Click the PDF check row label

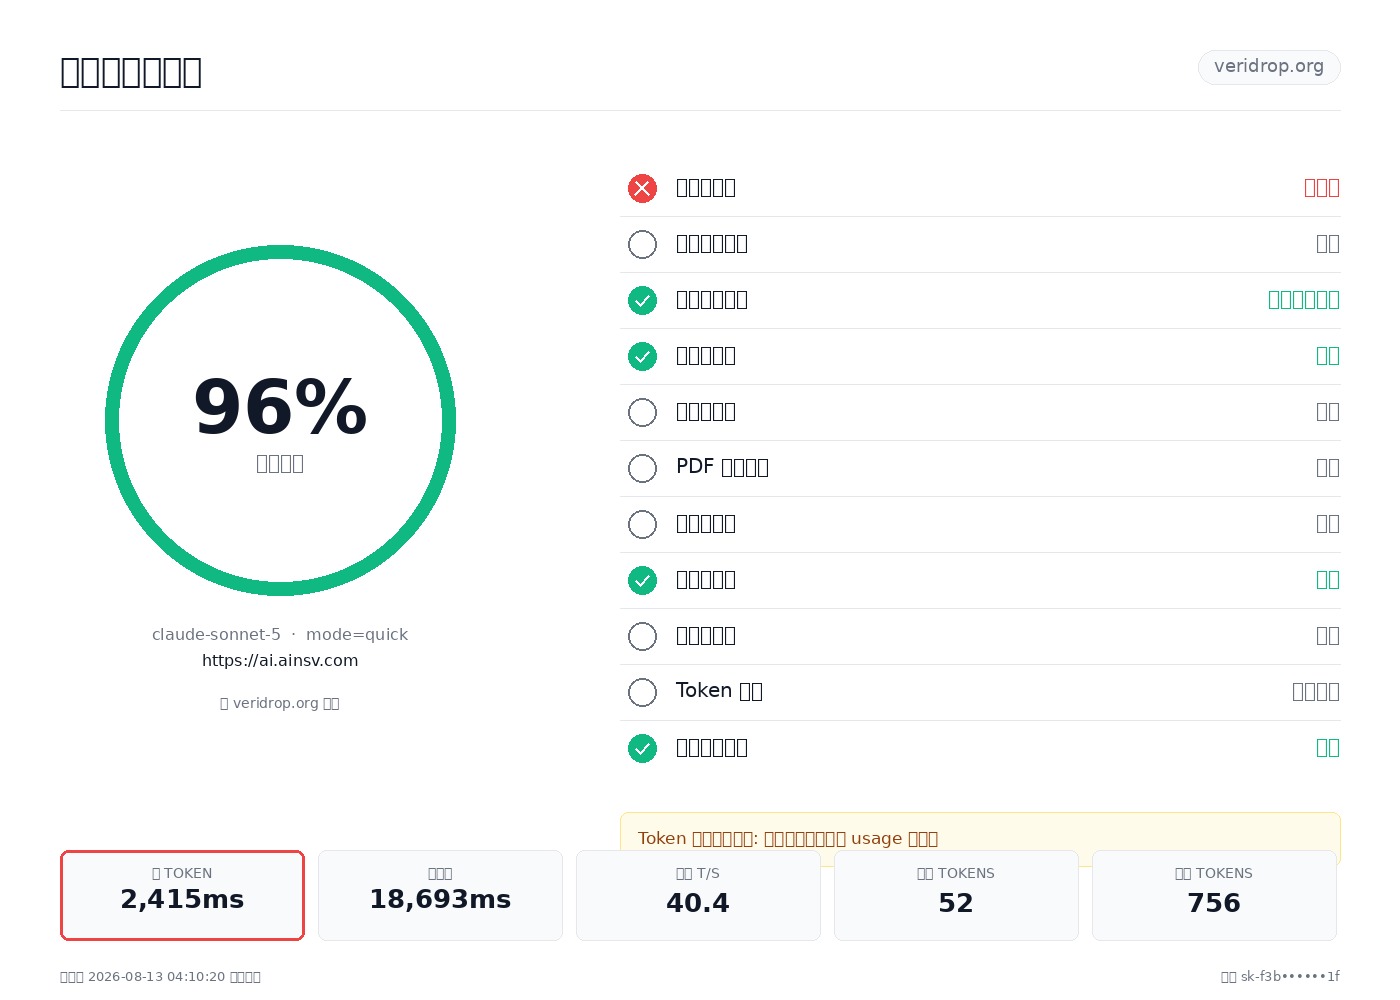tap(722, 467)
